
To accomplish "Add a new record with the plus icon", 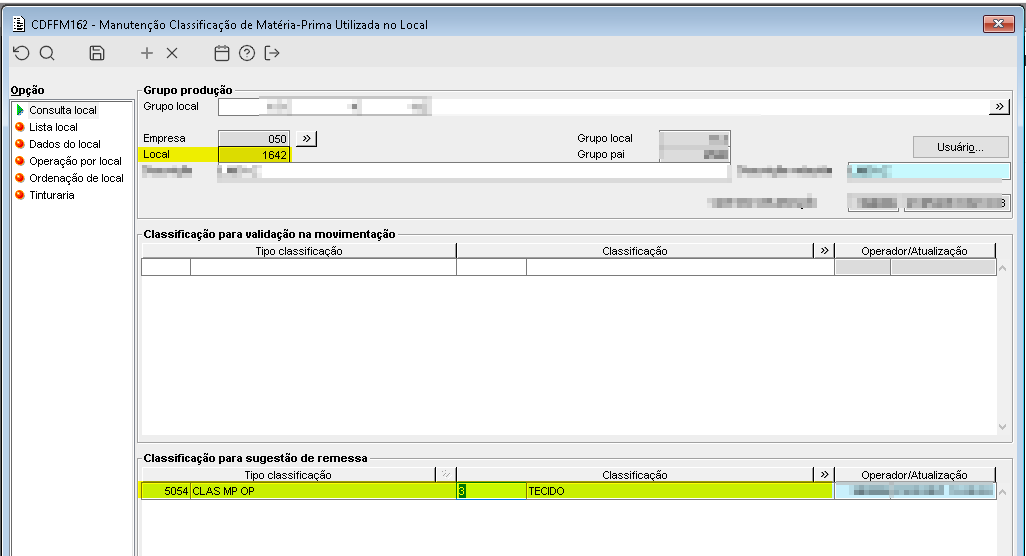I will pyautogui.click(x=147, y=53).
